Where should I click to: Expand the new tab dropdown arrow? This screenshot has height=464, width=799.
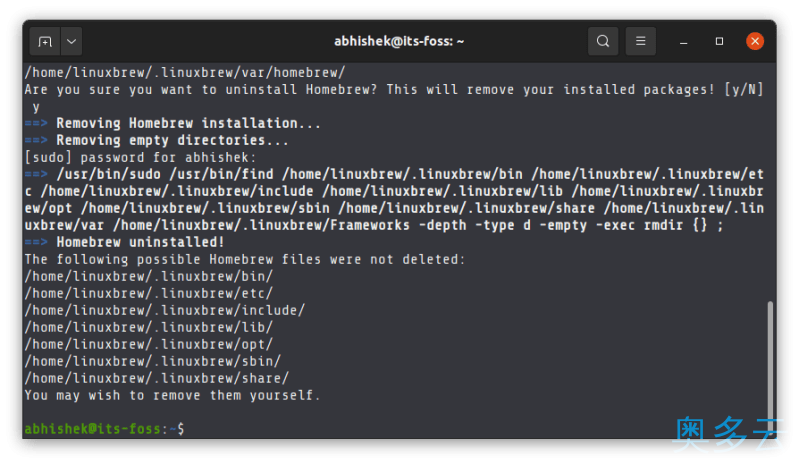[x=71, y=41]
